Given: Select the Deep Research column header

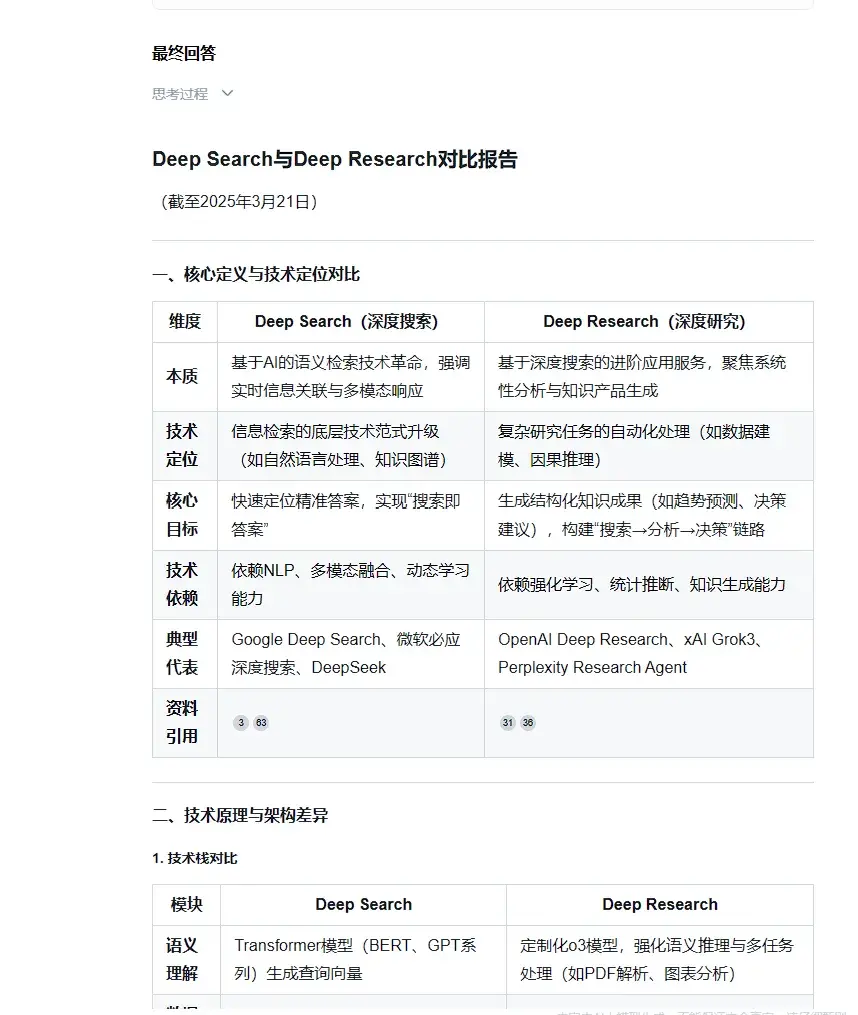Looking at the screenshot, I should click(x=648, y=321).
